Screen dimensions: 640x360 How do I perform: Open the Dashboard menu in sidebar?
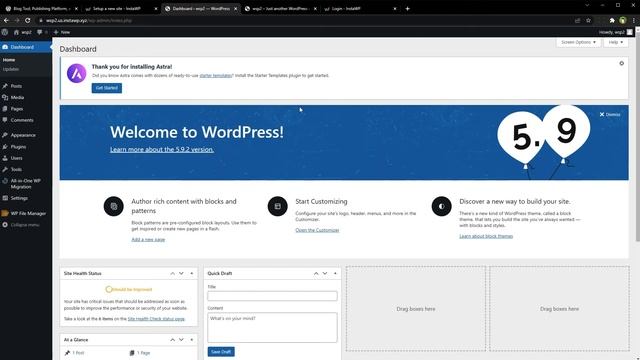point(26,47)
